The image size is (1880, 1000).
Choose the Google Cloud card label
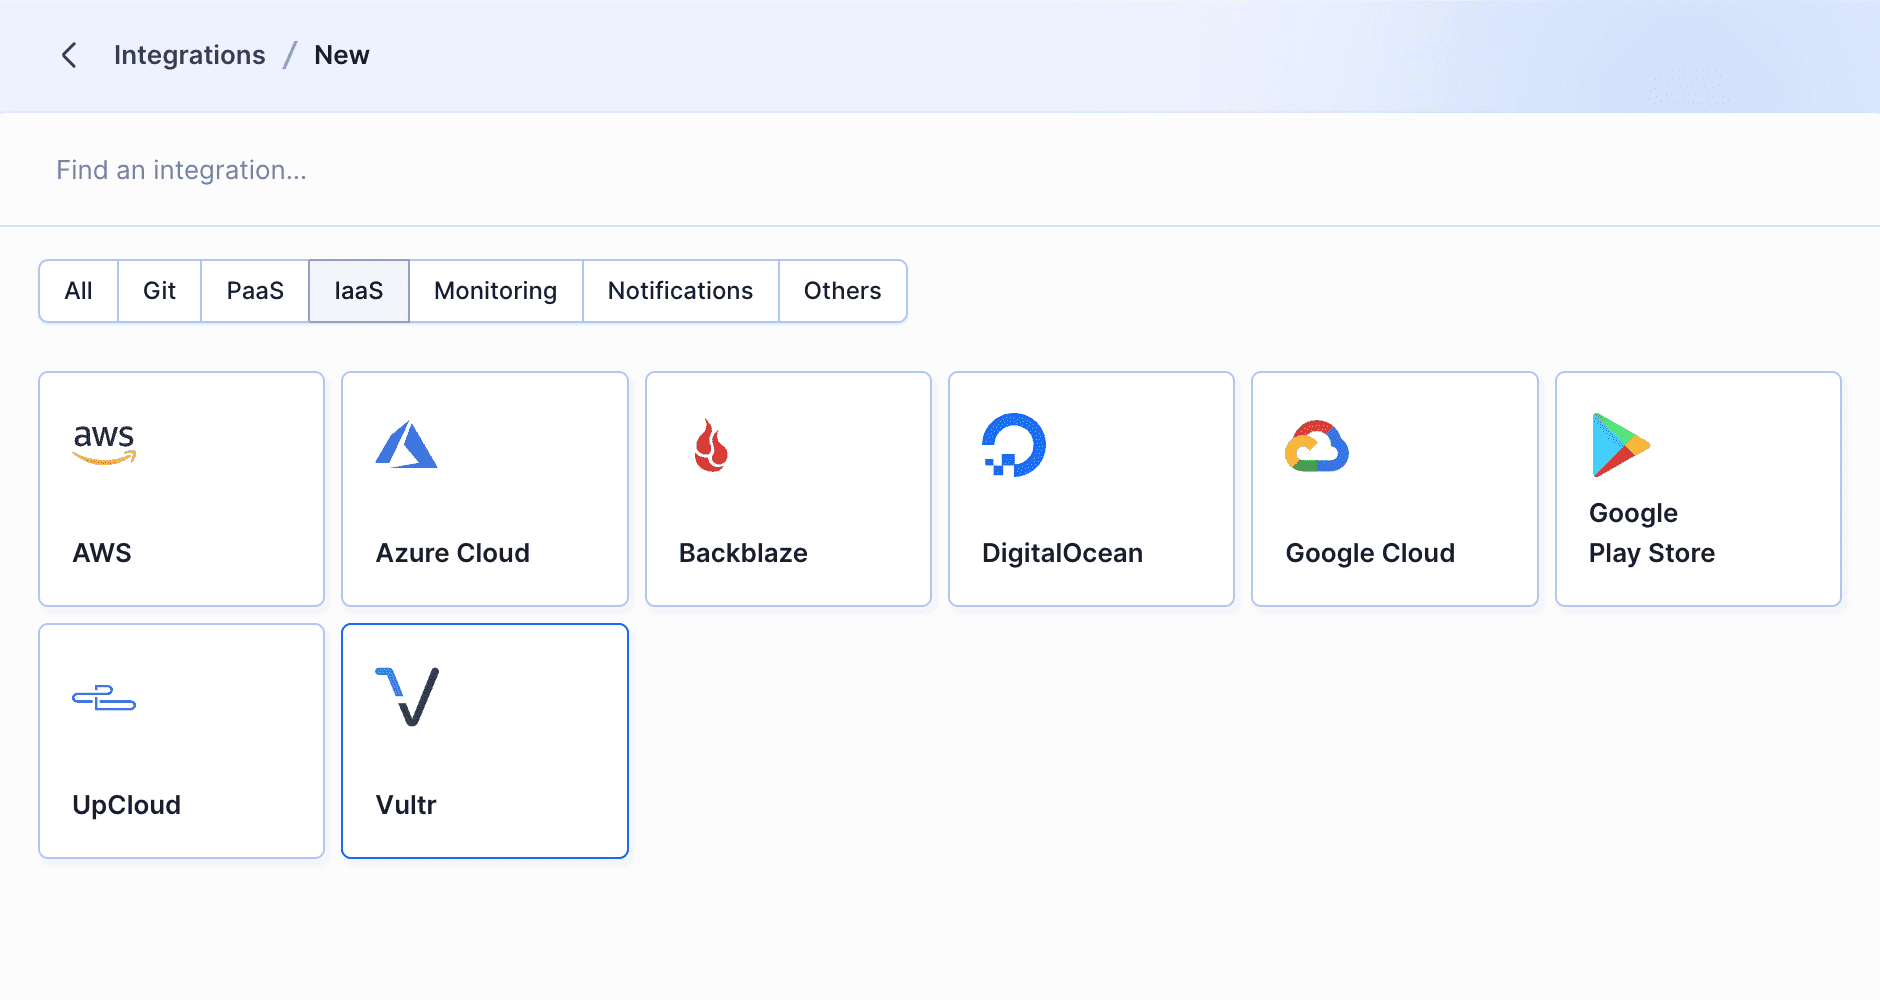coord(1370,553)
